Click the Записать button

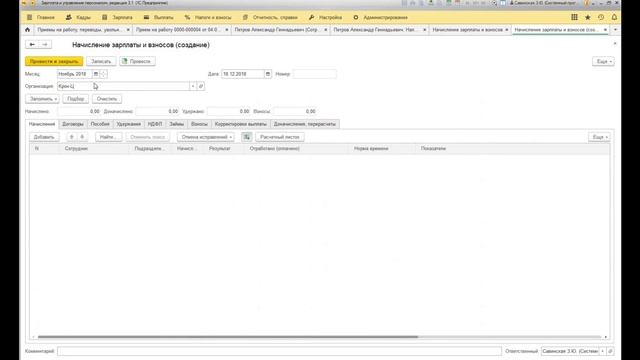[101, 61]
